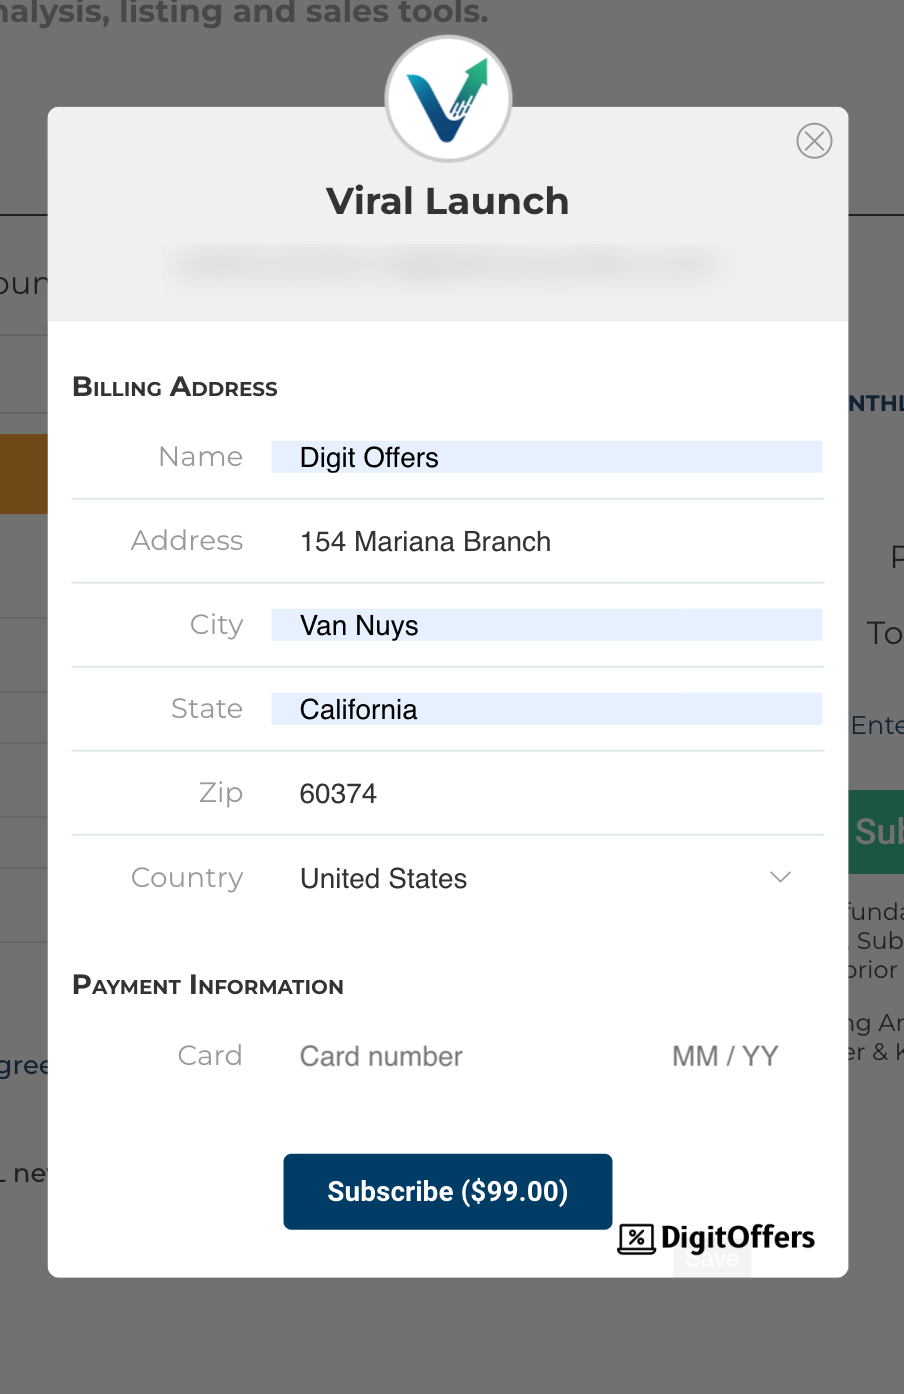Click the California state field

(546, 709)
